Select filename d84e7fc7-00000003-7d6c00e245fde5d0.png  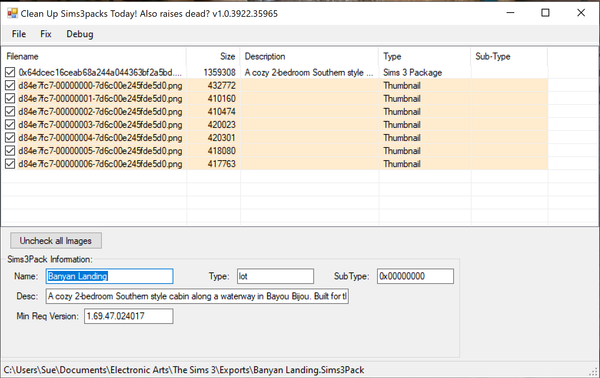pyautogui.click(x=100, y=125)
